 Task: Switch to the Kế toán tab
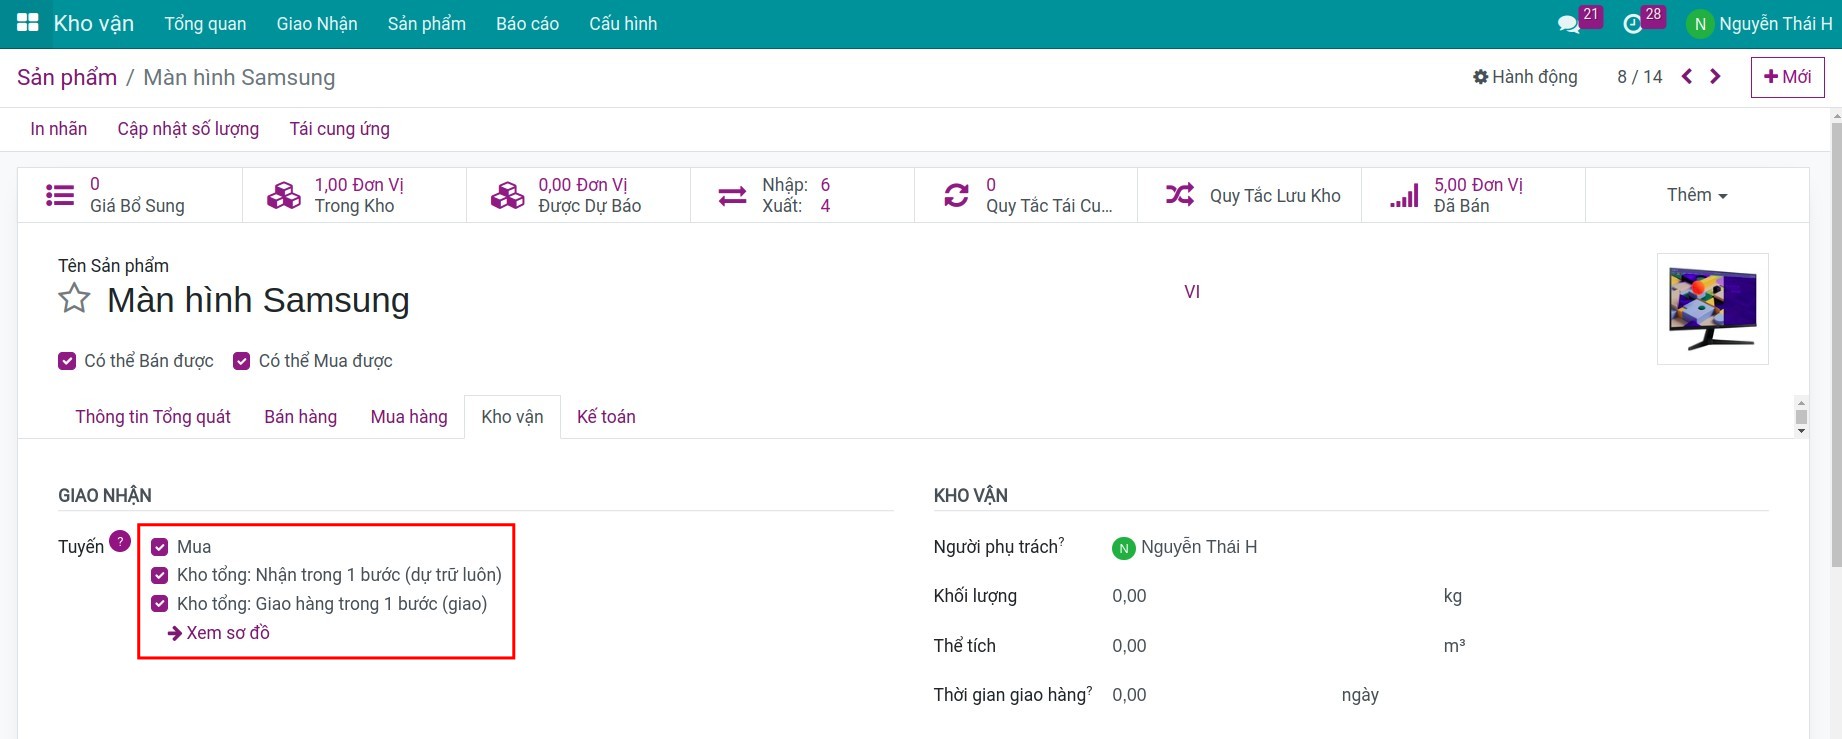pos(606,417)
